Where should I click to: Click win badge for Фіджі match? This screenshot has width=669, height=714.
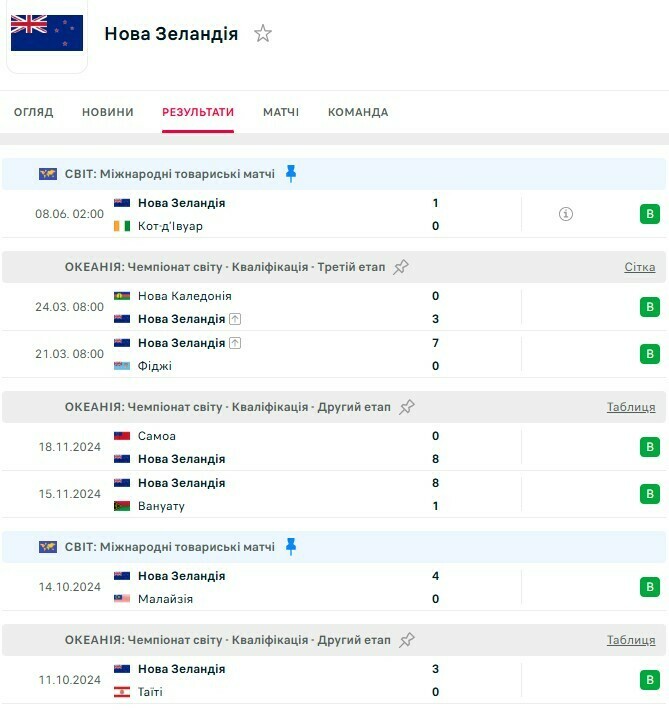(650, 354)
